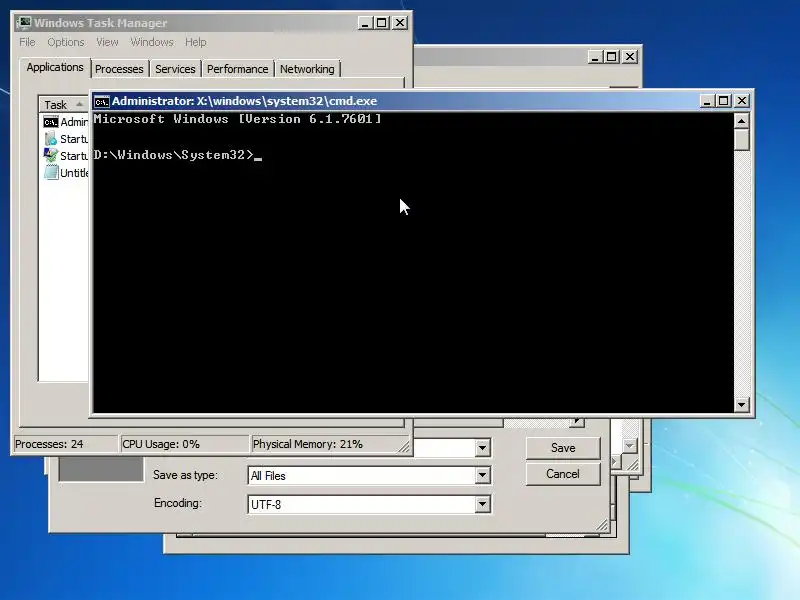Maximize the cmd.exe window
800x600 pixels.
724,101
